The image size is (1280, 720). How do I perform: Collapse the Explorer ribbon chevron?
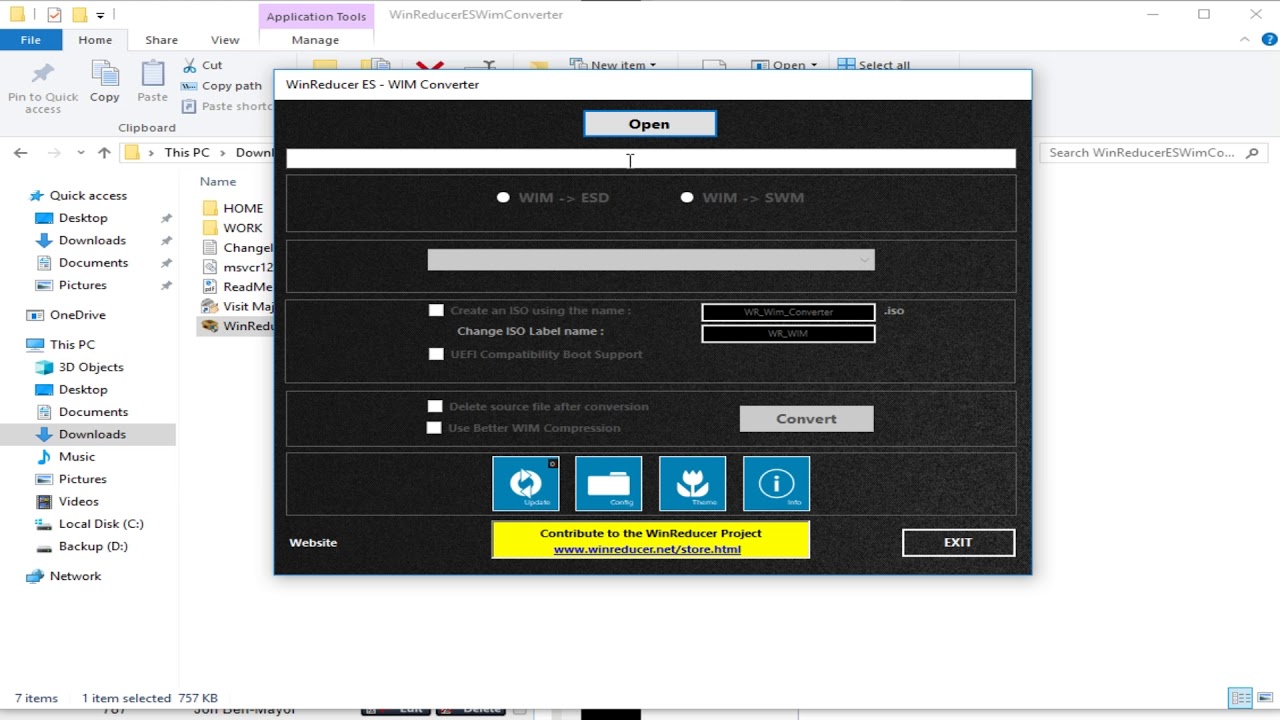pos(1245,40)
